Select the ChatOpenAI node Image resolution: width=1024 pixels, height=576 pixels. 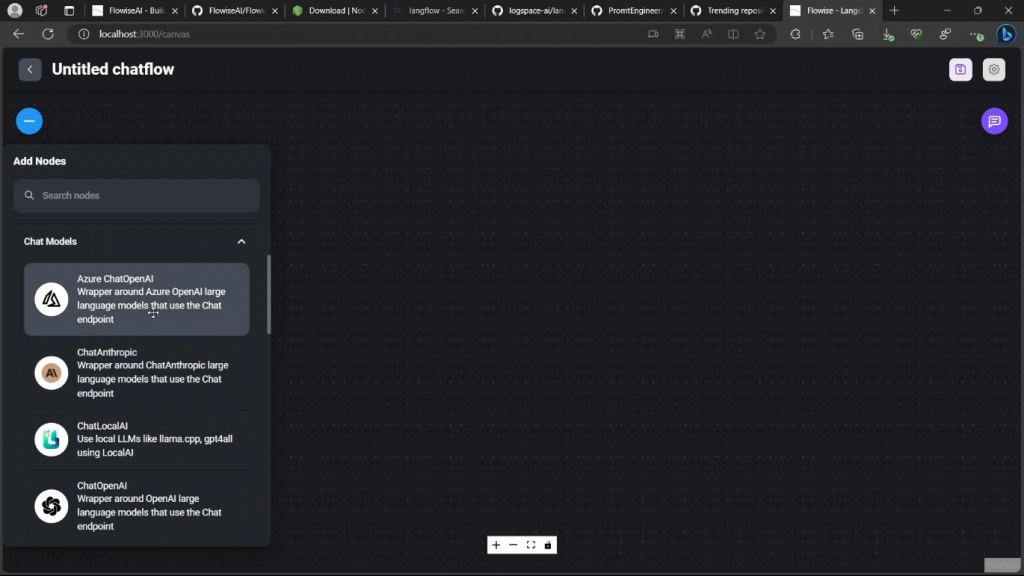(136, 506)
